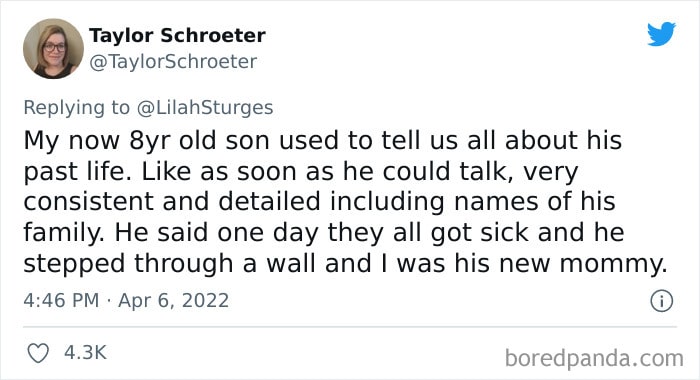
Task: Open Taylor Schroeter's profile photo
Action: pos(54,49)
